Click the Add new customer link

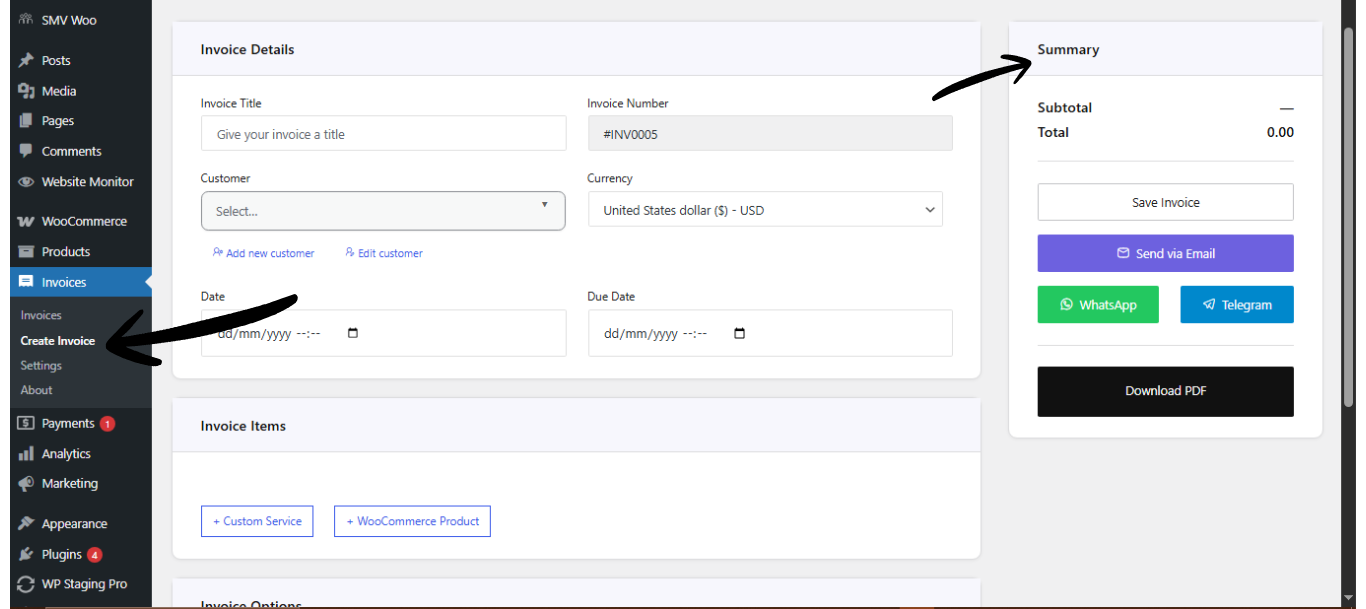pos(264,254)
